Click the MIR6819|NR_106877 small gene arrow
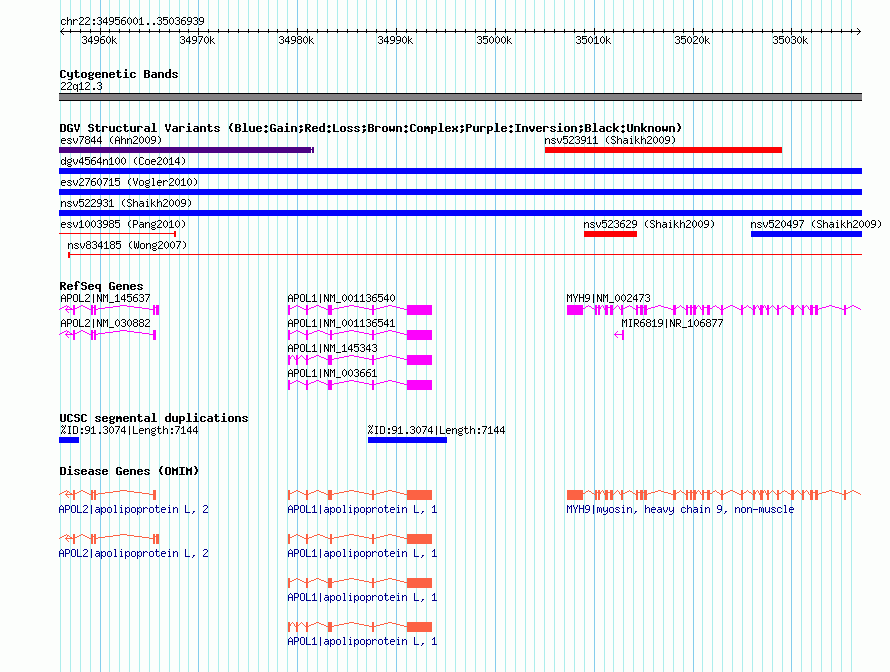Image resolution: width=890 pixels, height=672 pixels. pyautogui.click(x=619, y=335)
